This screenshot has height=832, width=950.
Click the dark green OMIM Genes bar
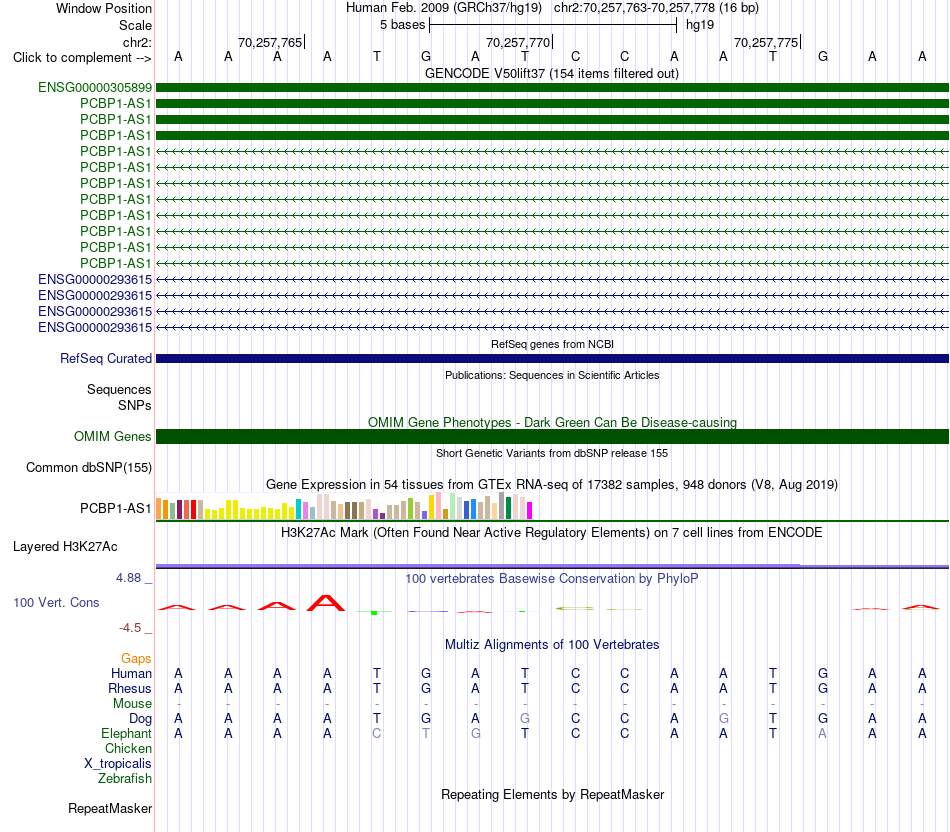click(x=552, y=436)
